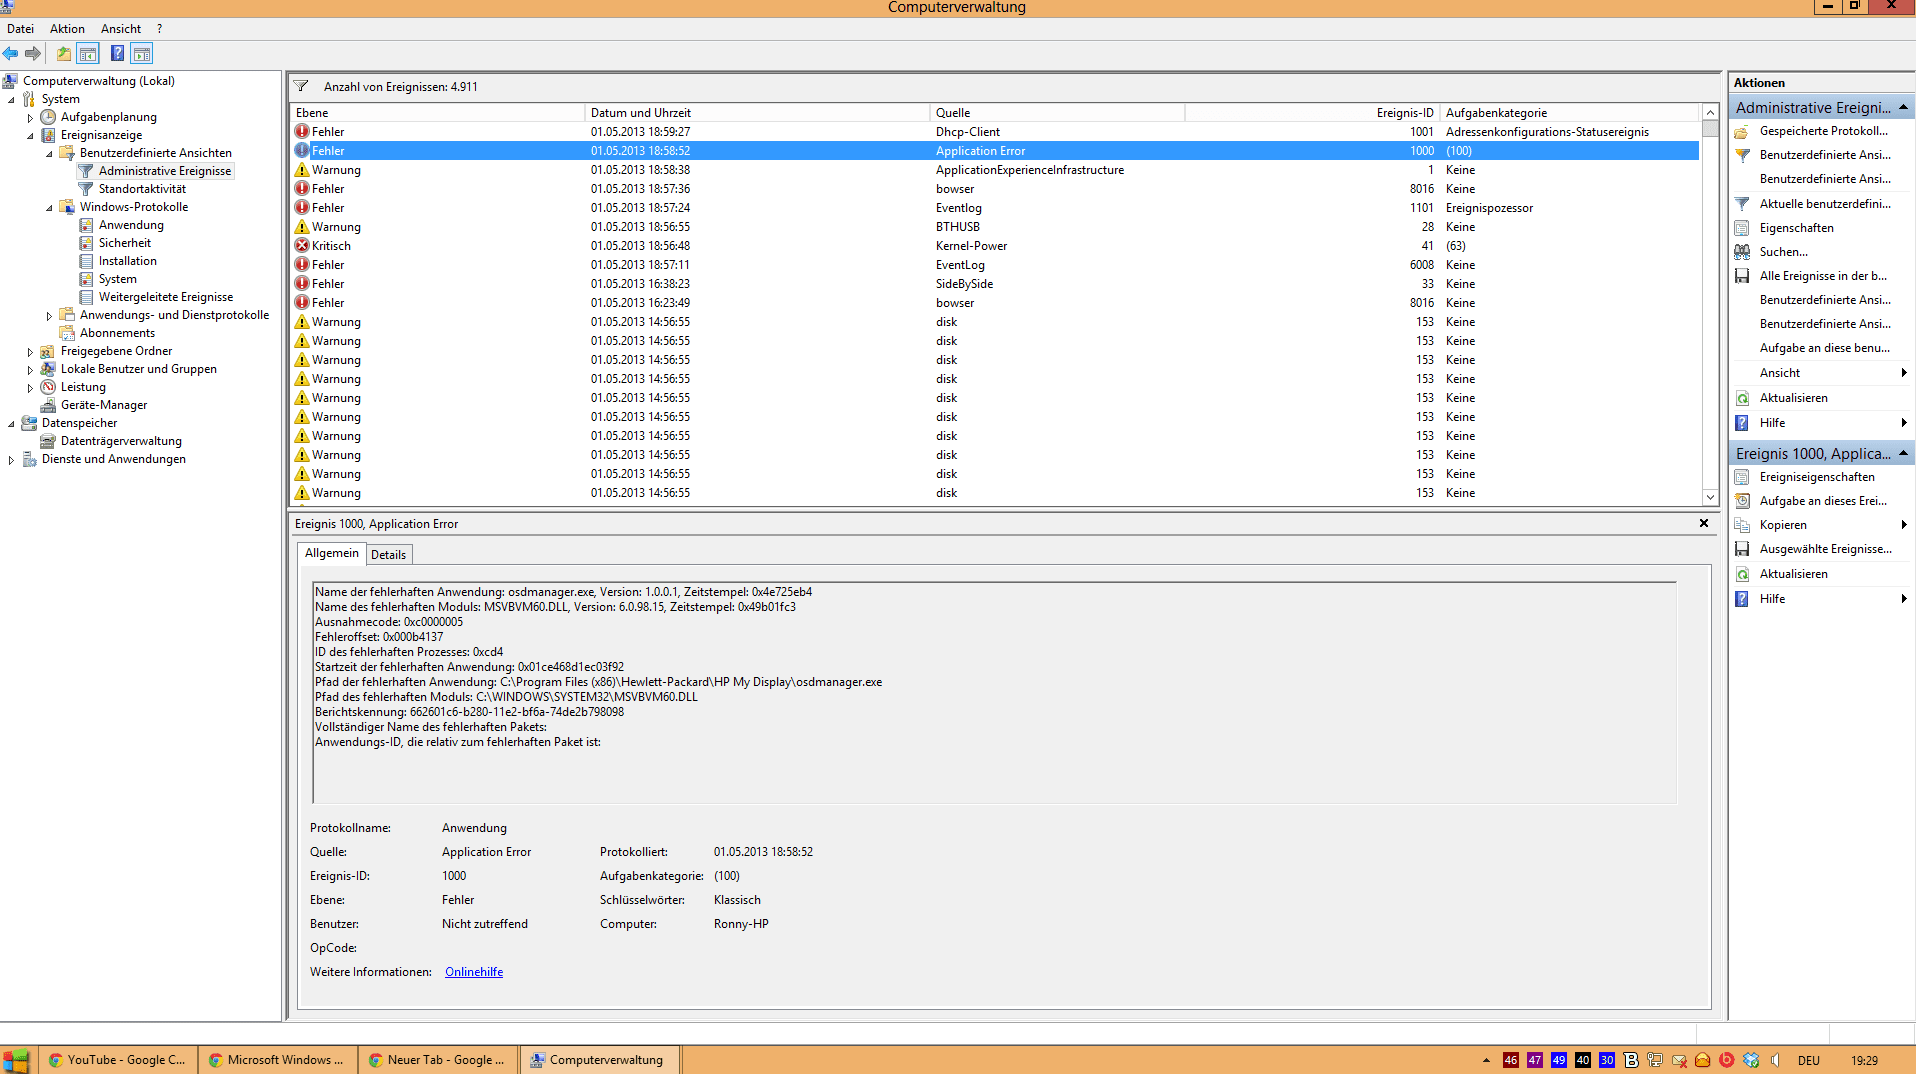This screenshot has height=1074, width=1916.
Task: Click Gespeicherte Protokoll... open log action
Action: coord(1823,131)
